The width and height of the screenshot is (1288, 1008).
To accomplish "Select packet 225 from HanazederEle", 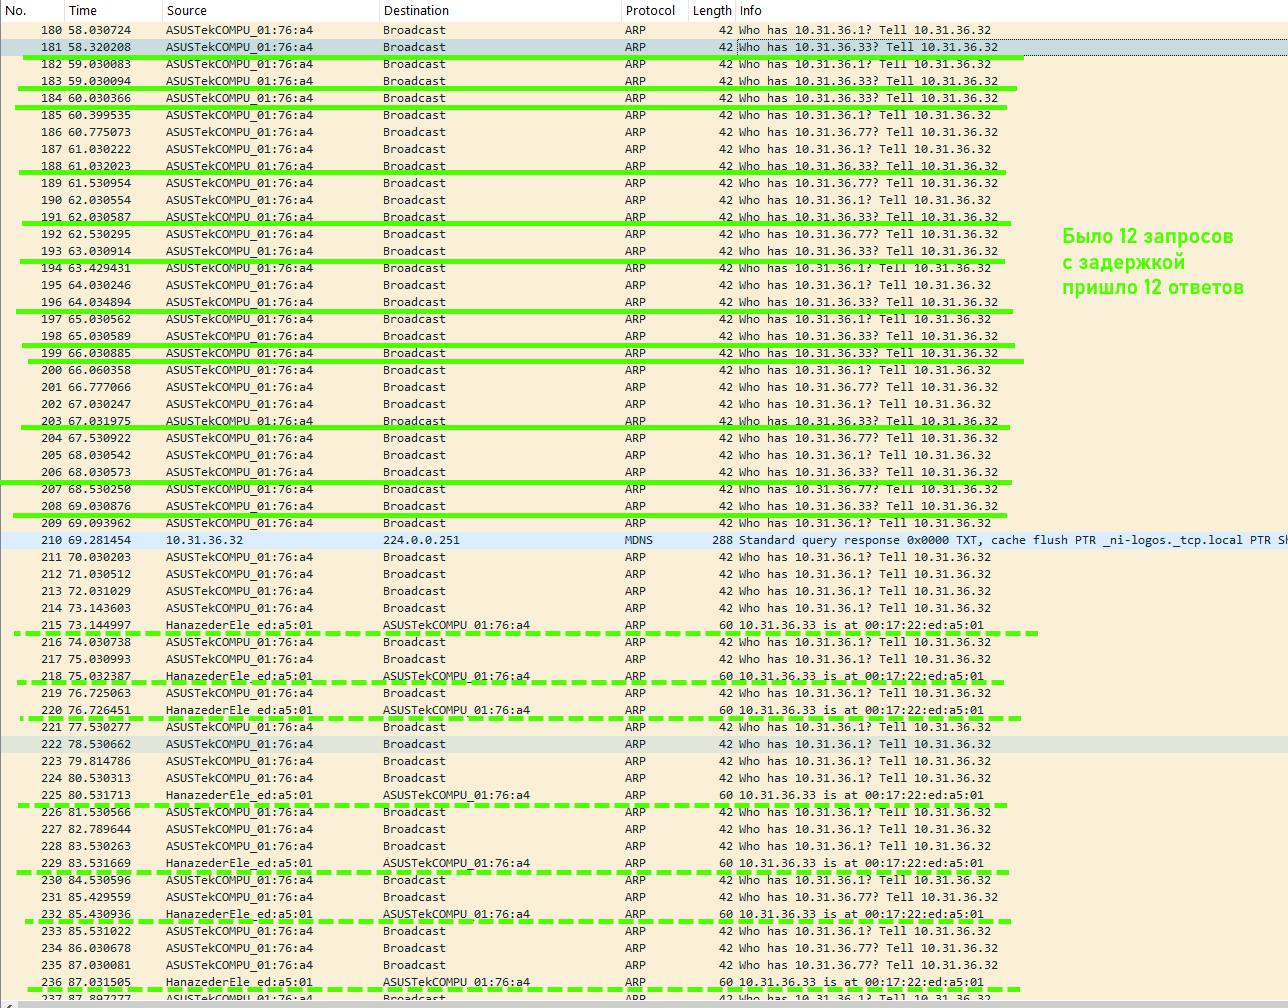I will [400, 795].
